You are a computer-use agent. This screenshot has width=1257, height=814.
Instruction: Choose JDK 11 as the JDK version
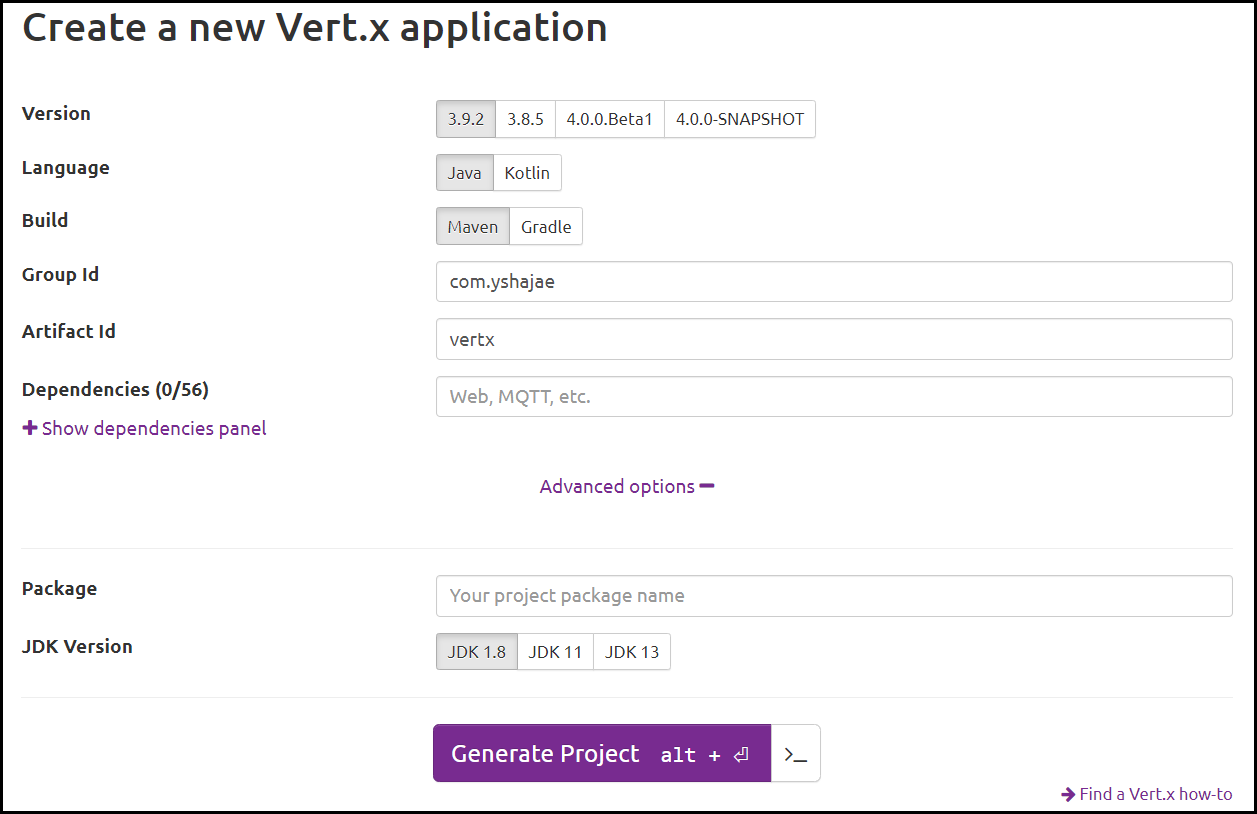[555, 651]
